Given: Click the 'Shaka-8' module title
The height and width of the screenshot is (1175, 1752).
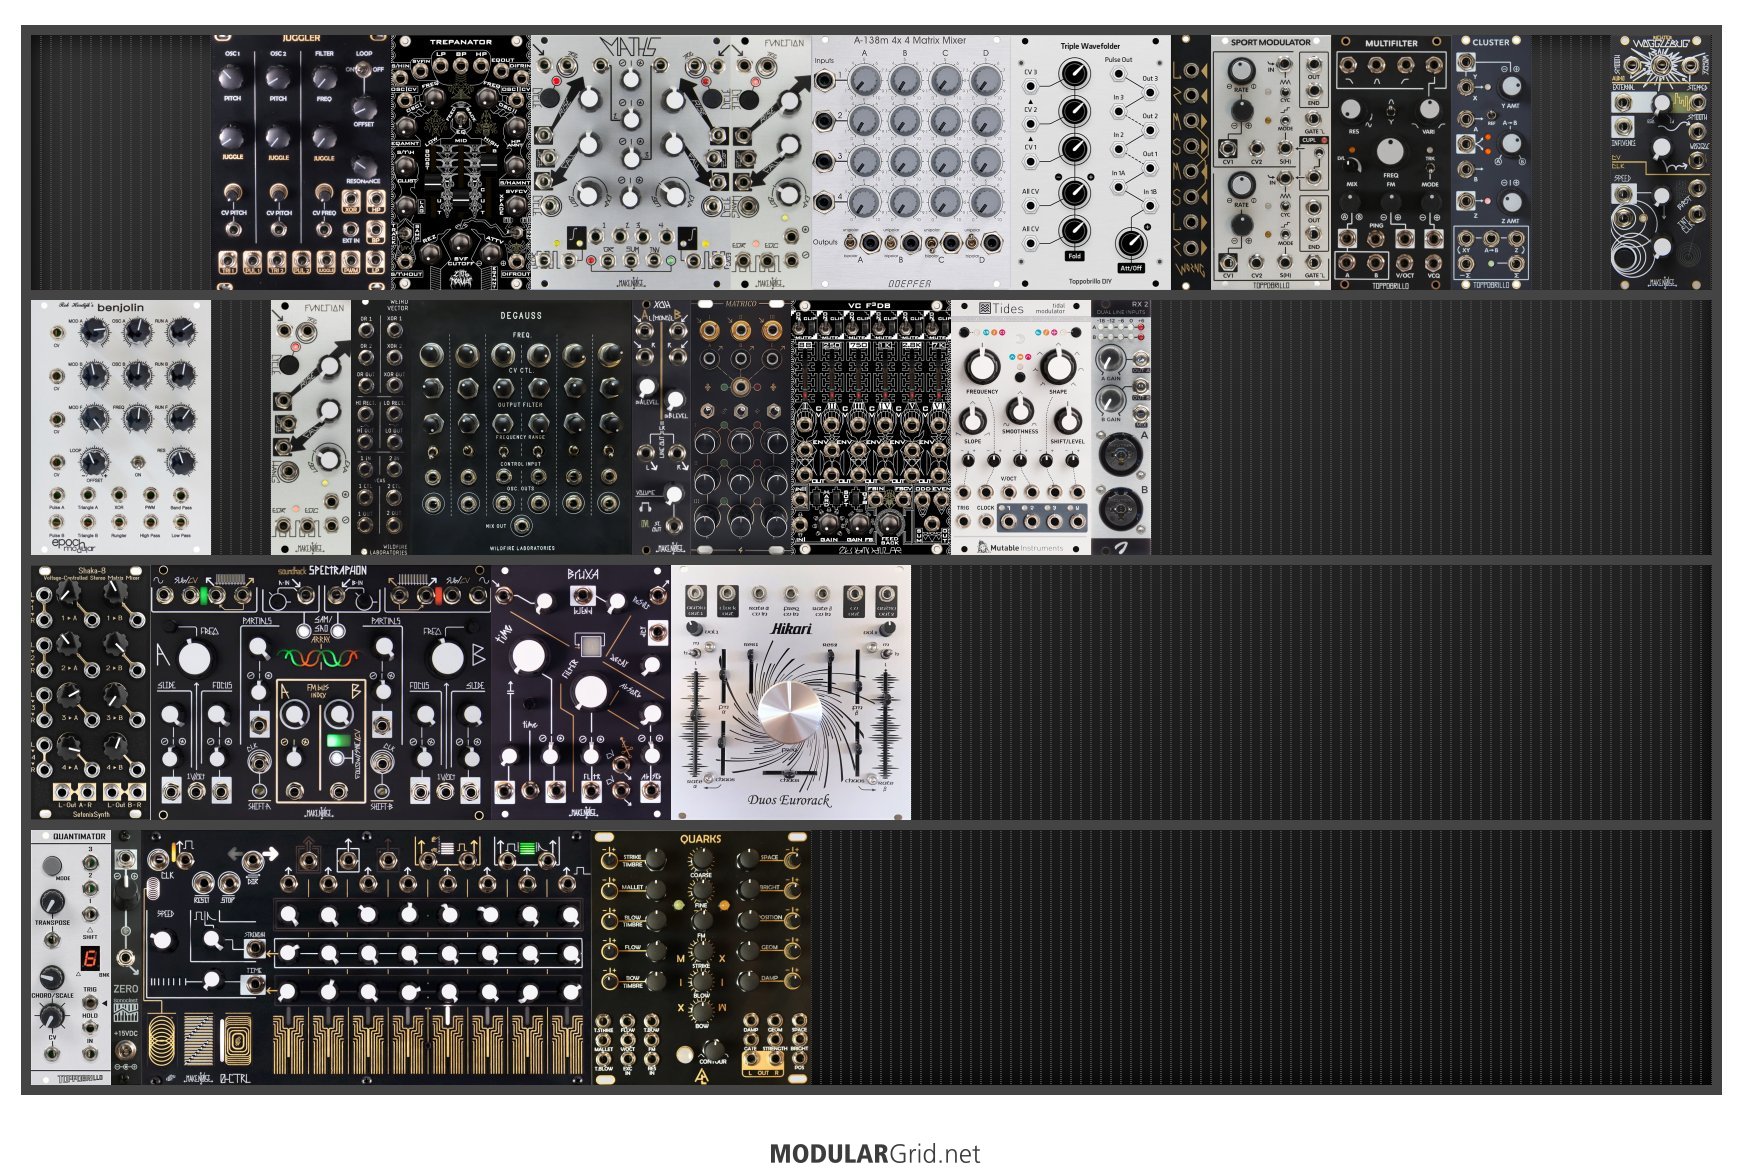Looking at the screenshot, I should [92, 571].
